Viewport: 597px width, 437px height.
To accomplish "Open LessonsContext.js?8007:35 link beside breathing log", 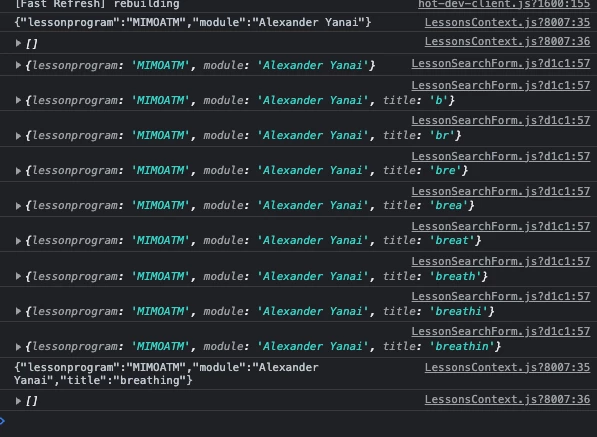I will [507, 367].
